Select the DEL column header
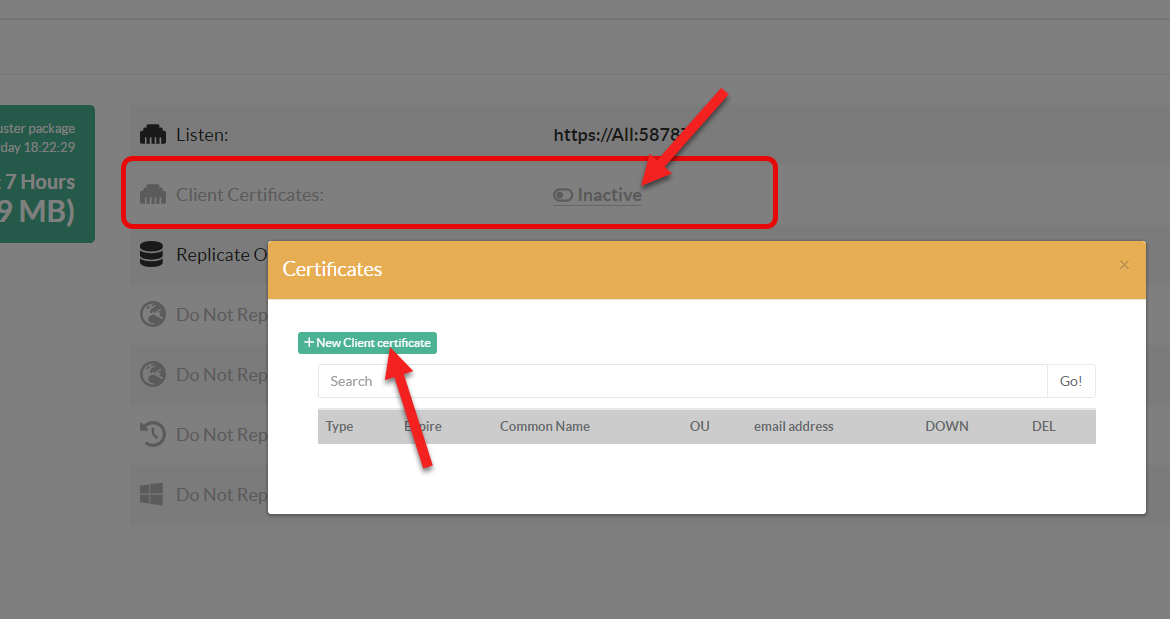1170x619 pixels. pos(1043,426)
